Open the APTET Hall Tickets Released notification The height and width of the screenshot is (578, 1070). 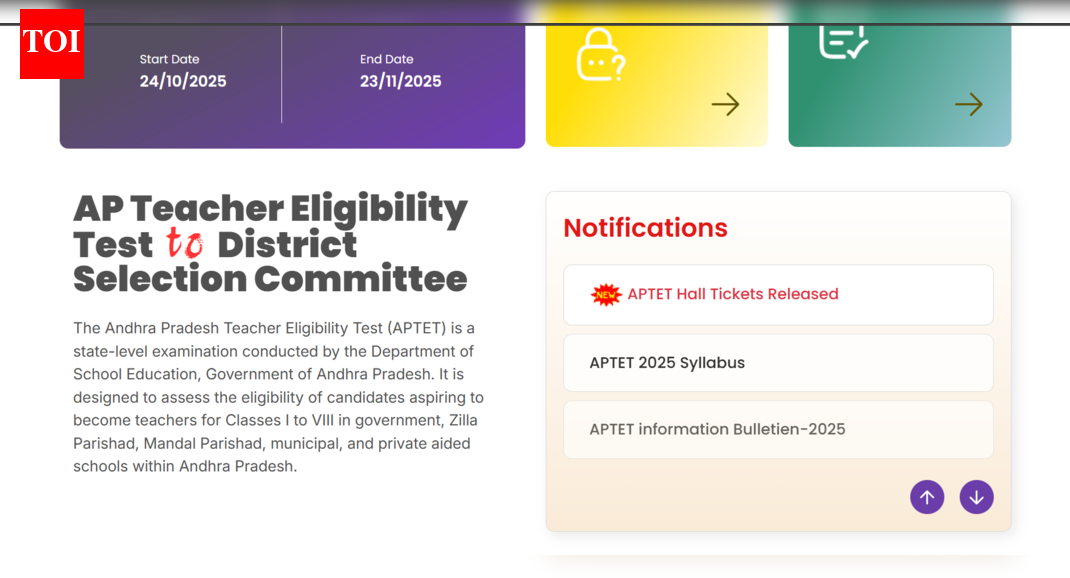[778, 294]
